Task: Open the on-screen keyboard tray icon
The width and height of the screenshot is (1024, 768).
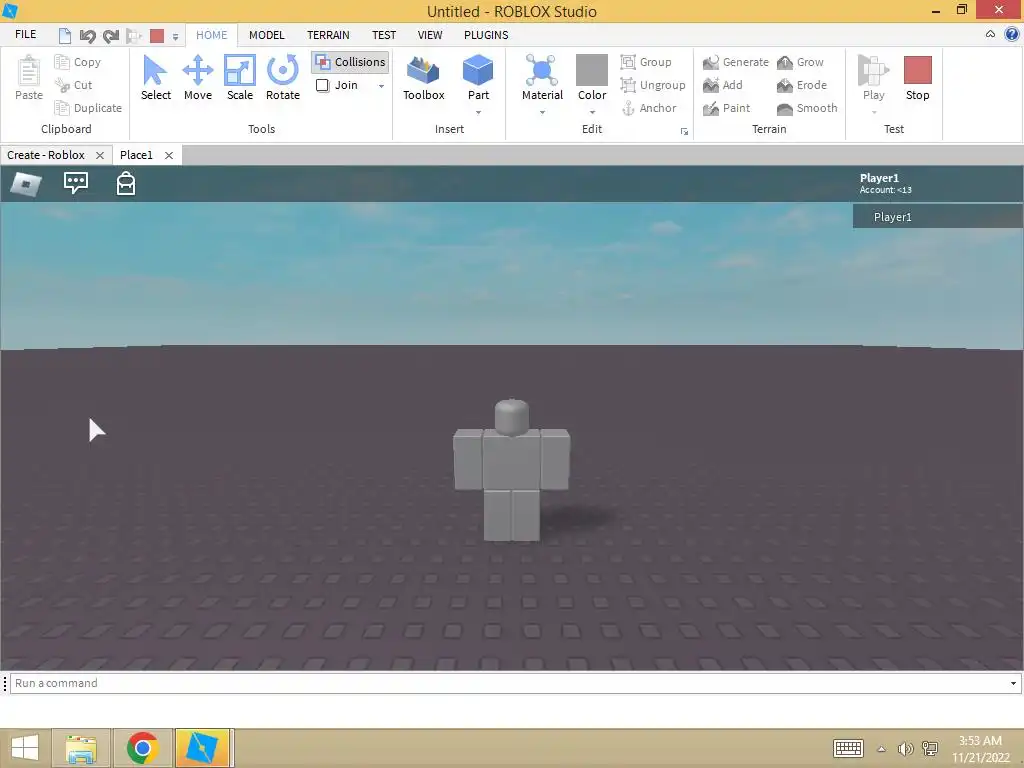Action: coord(848,748)
